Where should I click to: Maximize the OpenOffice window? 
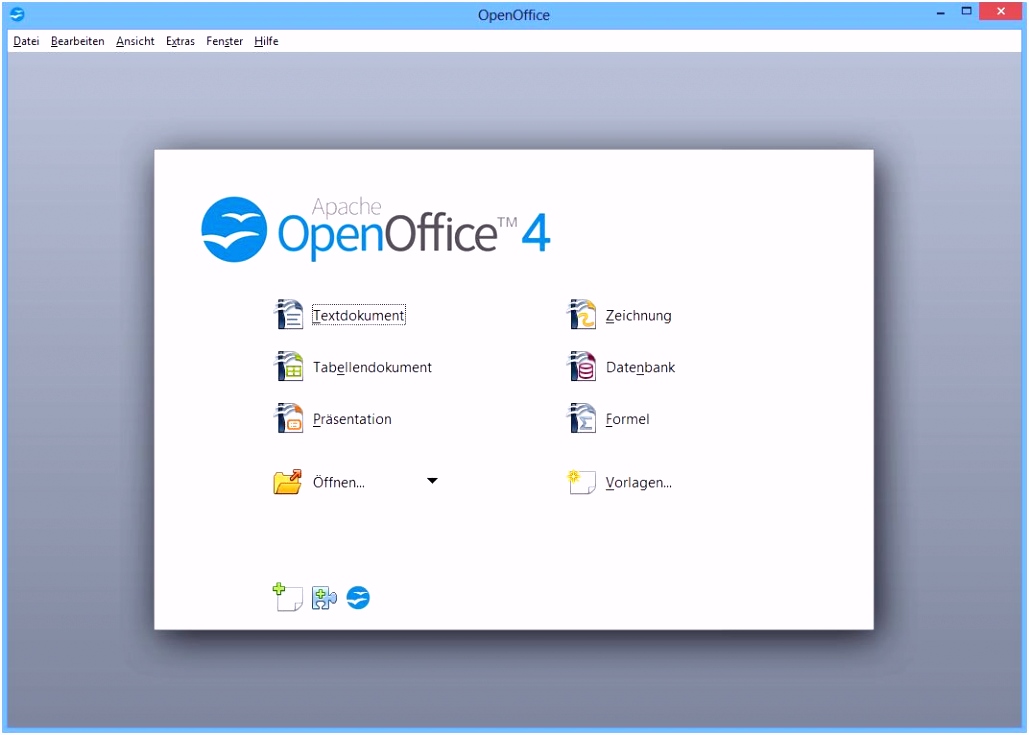coord(967,11)
